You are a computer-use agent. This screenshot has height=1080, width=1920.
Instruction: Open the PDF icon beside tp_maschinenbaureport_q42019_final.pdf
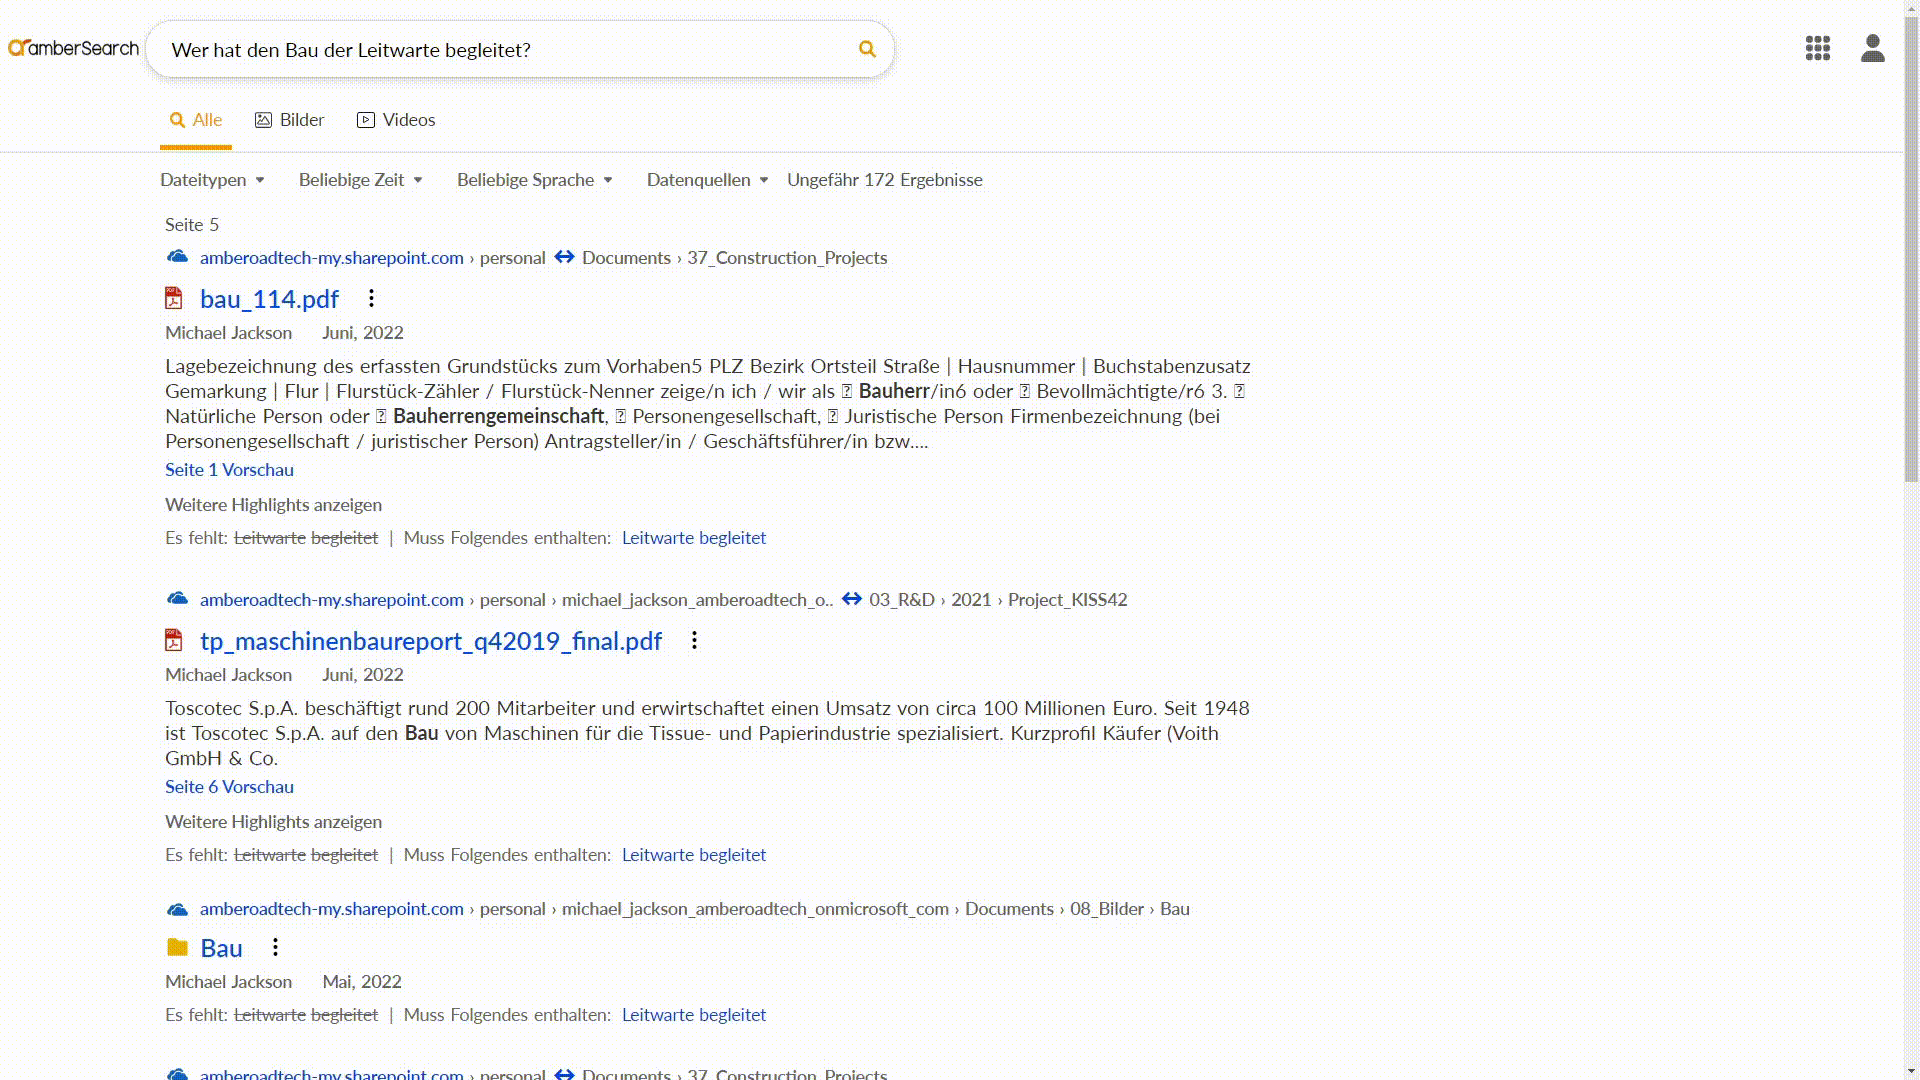click(173, 639)
